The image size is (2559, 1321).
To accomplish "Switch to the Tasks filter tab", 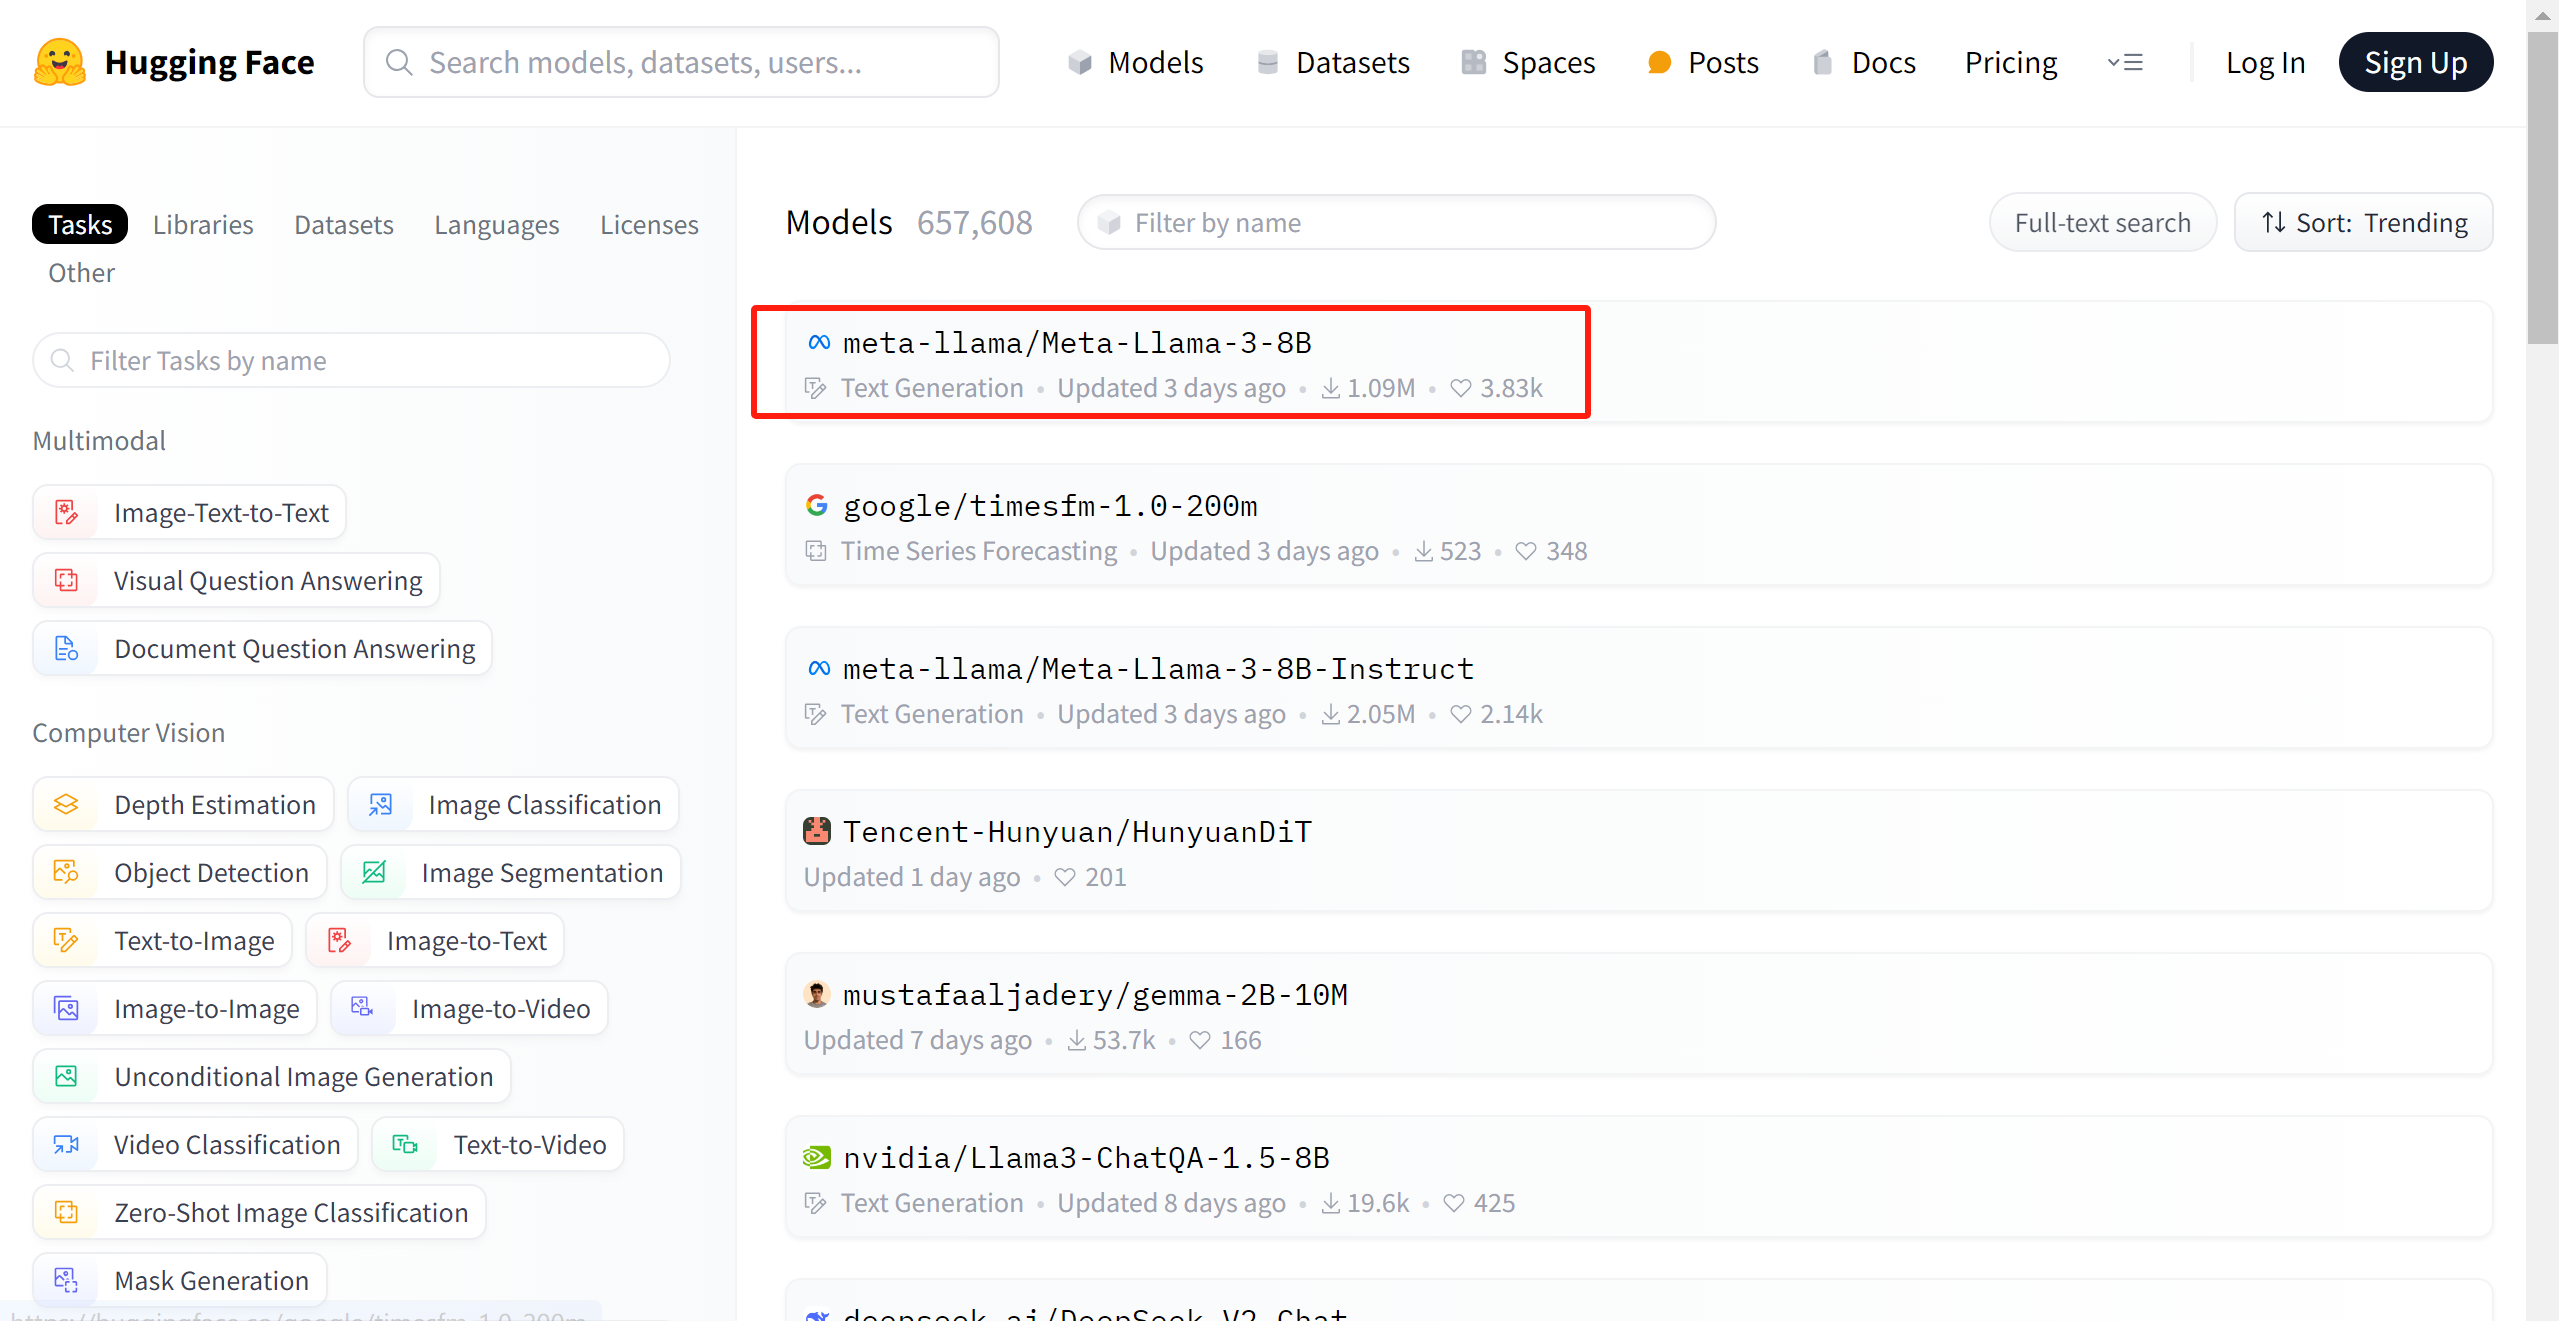I will [80, 224].
